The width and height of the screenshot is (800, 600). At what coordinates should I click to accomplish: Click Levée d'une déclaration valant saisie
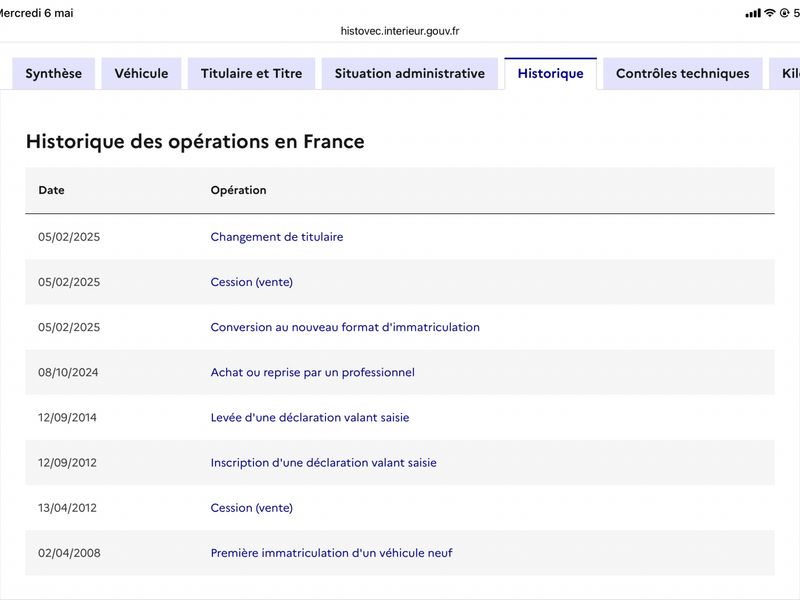click(310, 417)
